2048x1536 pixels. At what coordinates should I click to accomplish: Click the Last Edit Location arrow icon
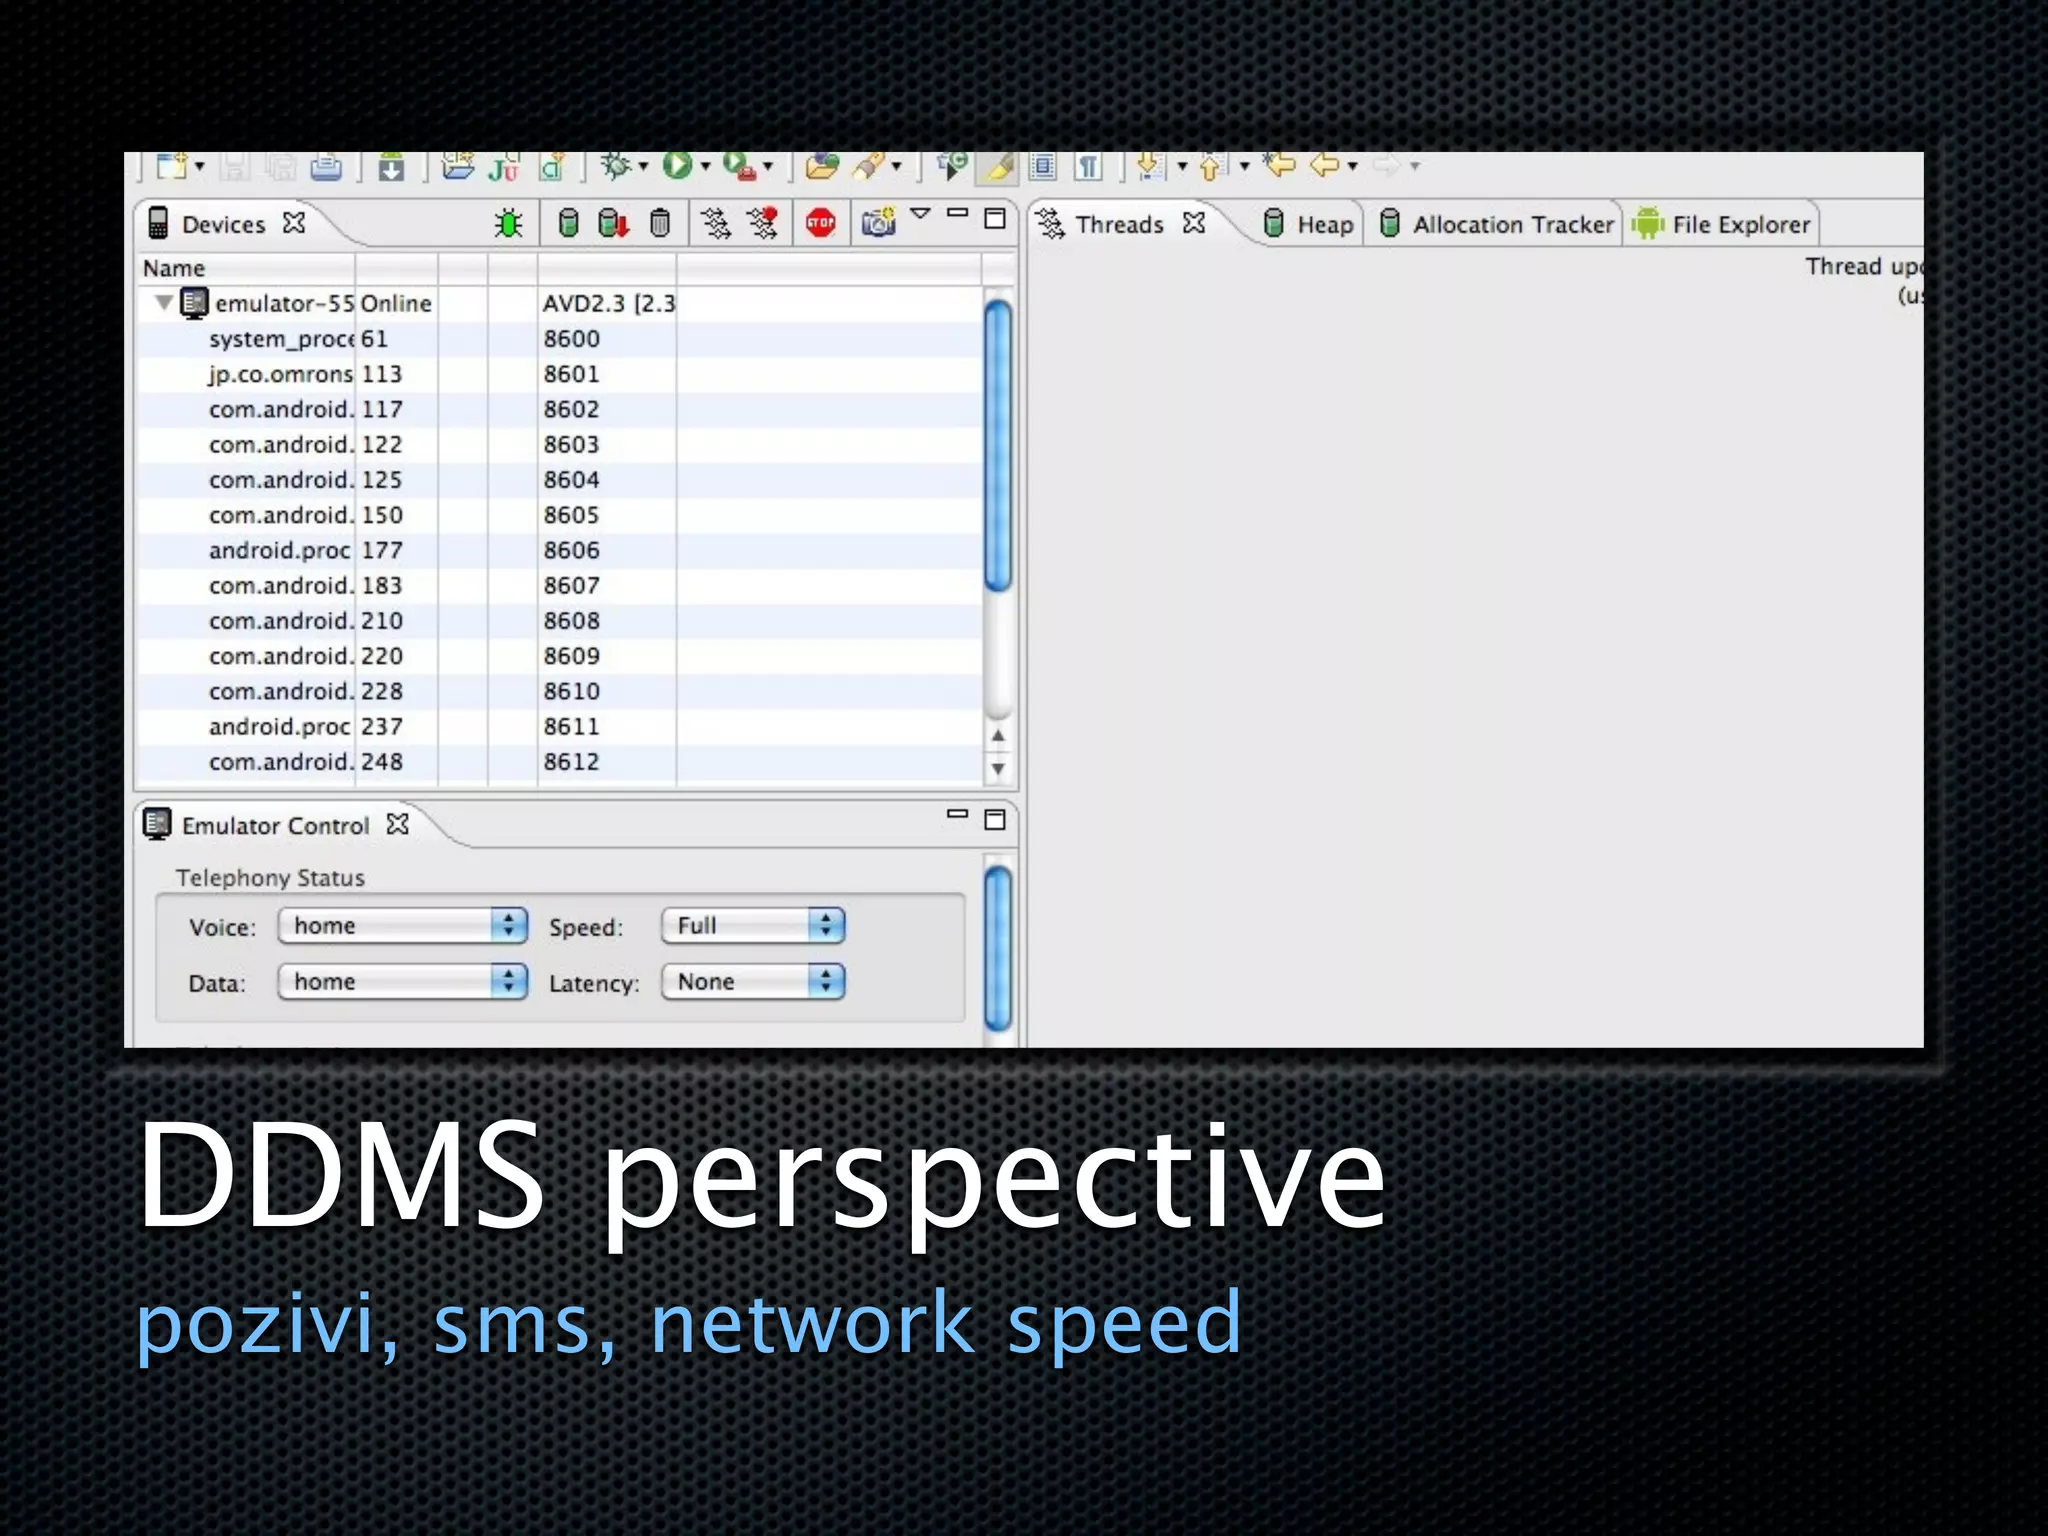(1280, 165)
